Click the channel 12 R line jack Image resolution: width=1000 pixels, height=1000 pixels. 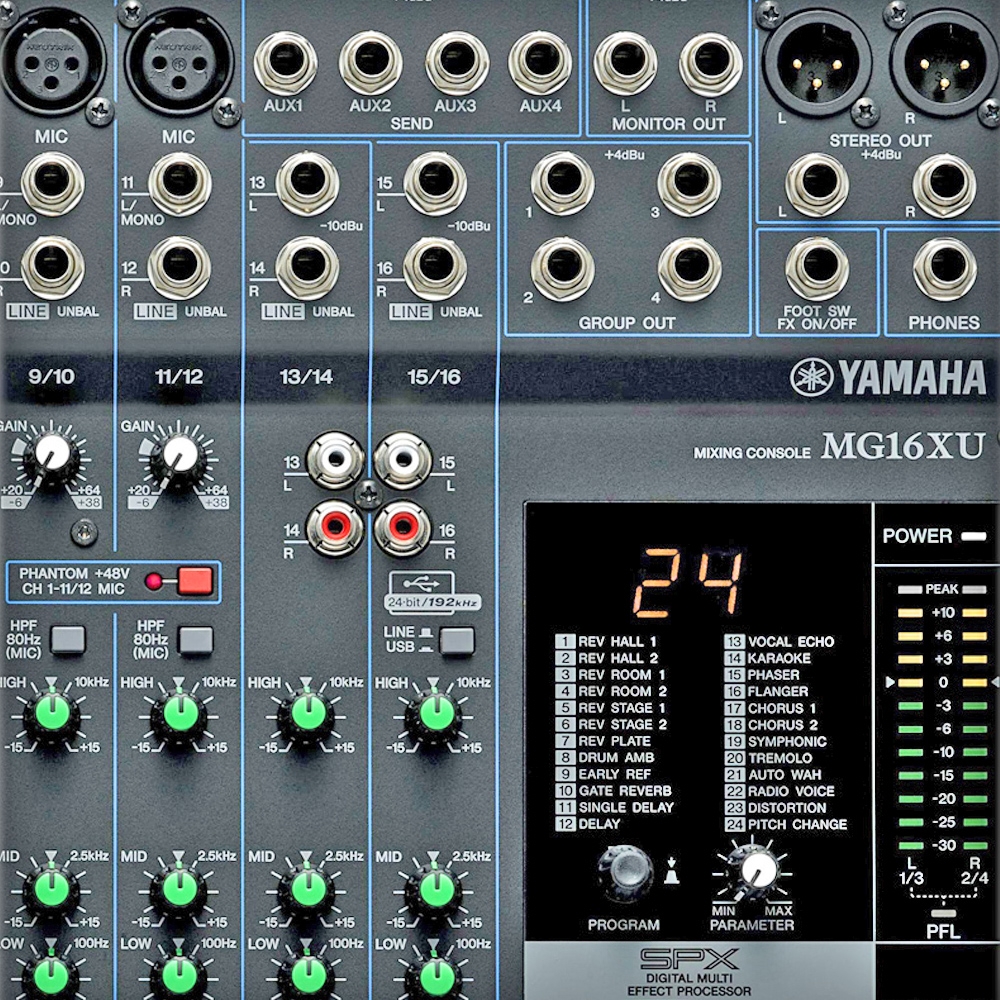(x=180, y=268)
